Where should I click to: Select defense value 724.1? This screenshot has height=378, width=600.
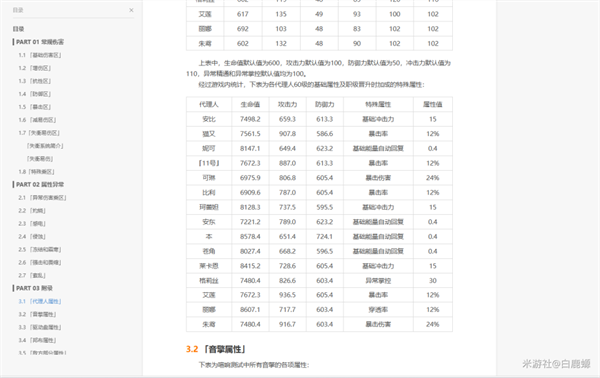[x=324, y=236]
